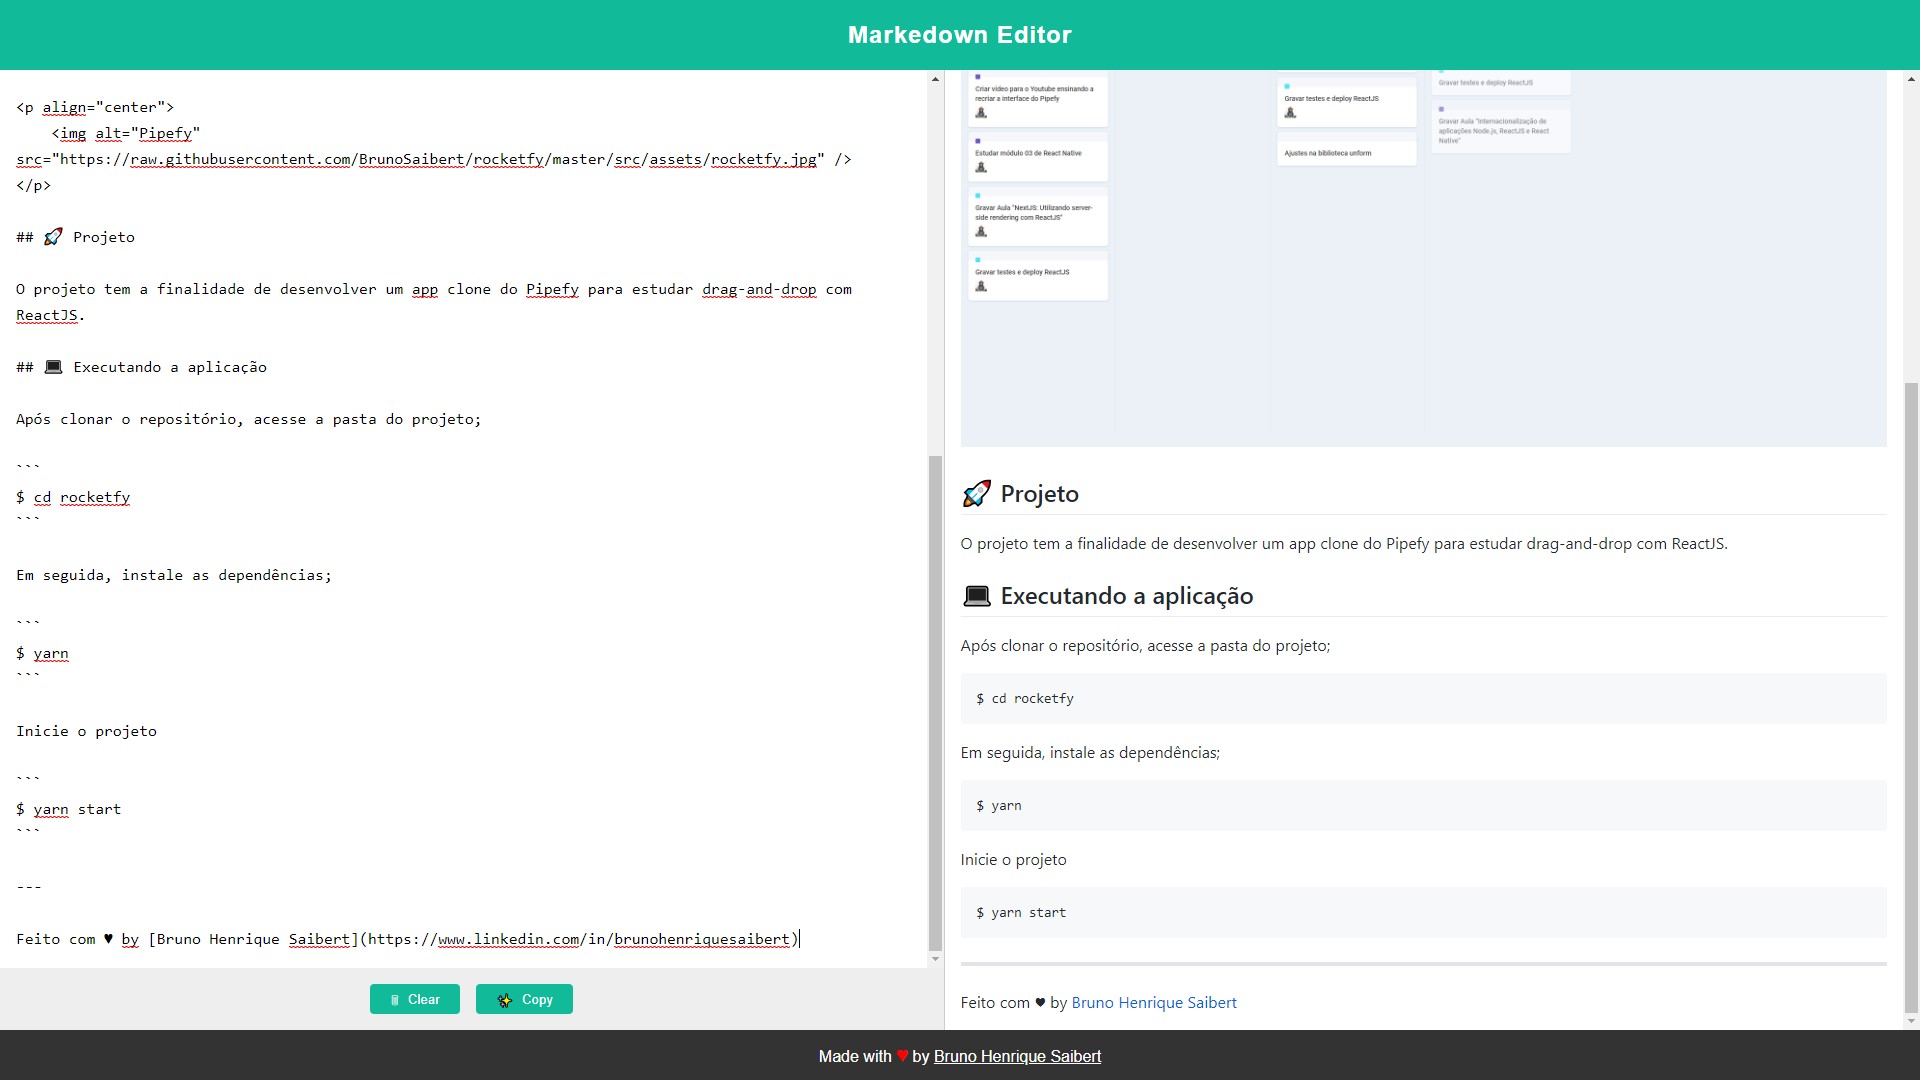Click the laptop emoji beside Executando a aplicação heading

[976, 597]
